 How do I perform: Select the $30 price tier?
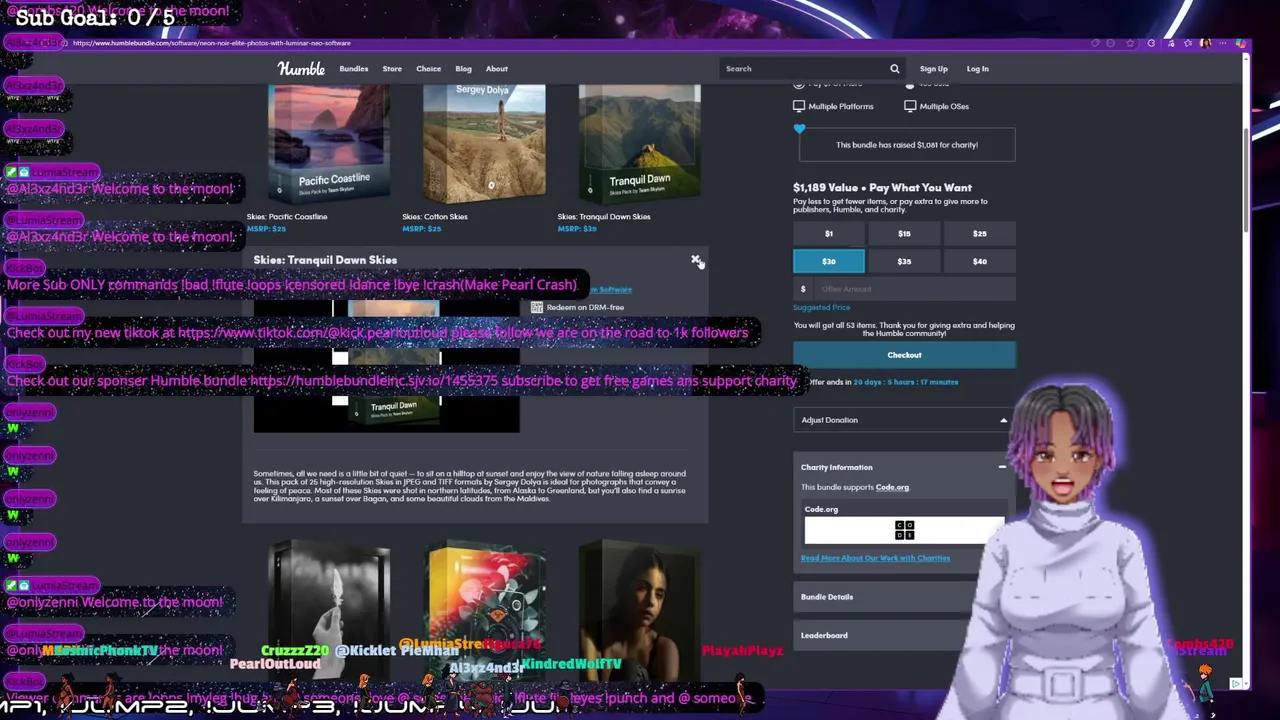[x=828, y=262]
